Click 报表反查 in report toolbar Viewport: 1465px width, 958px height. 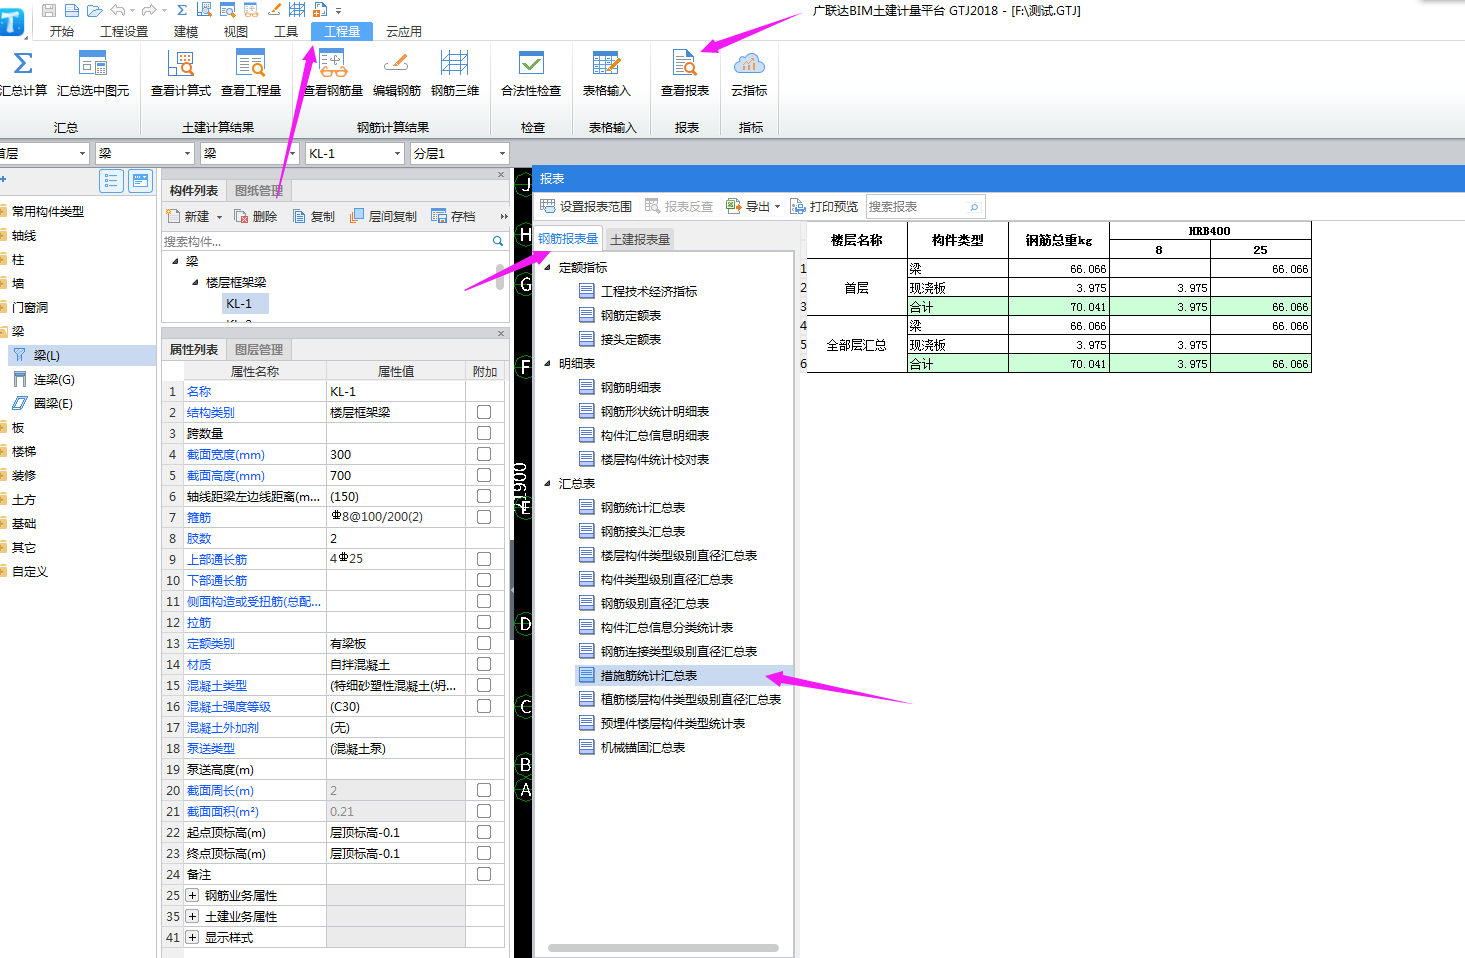click(679, 206)
